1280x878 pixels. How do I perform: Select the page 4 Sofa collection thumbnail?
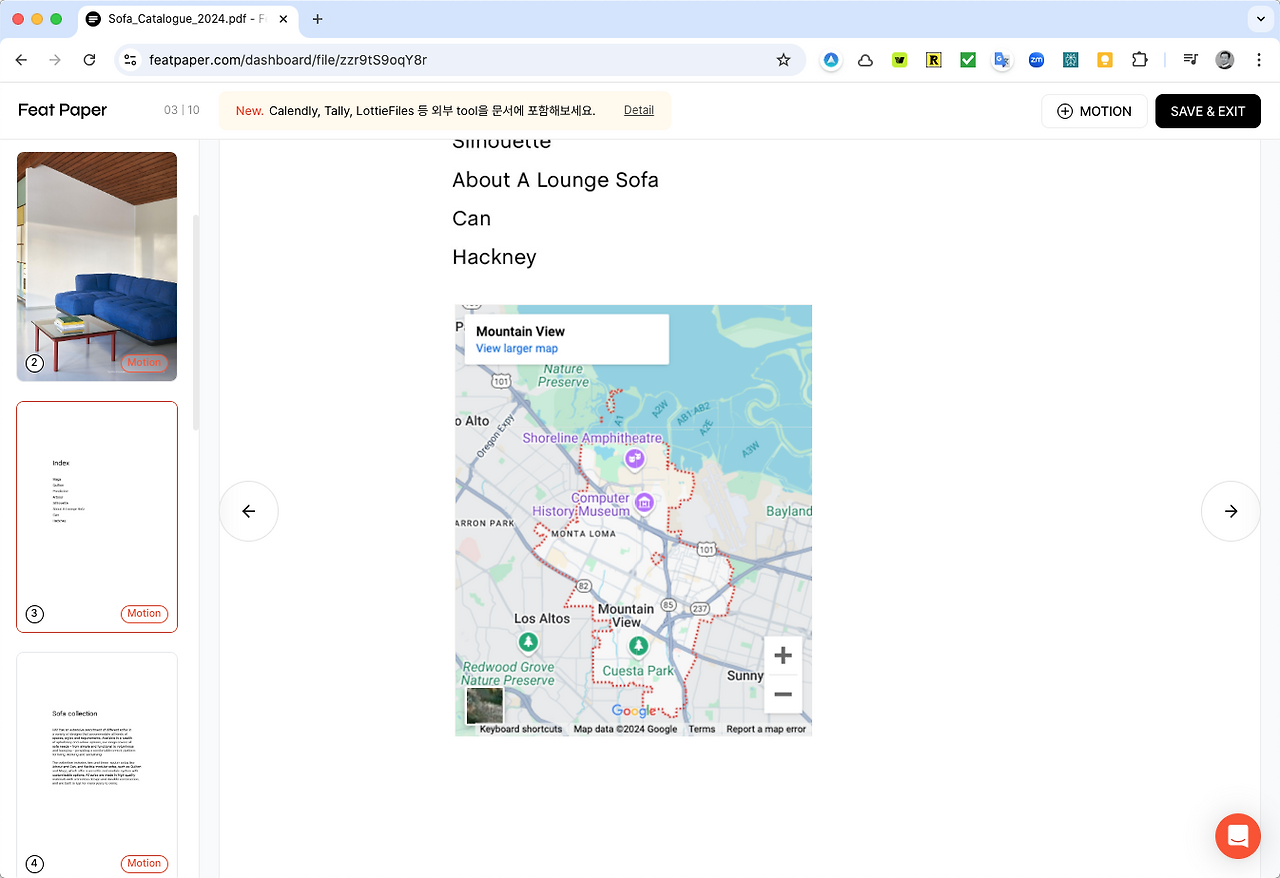tap(97, 765)
